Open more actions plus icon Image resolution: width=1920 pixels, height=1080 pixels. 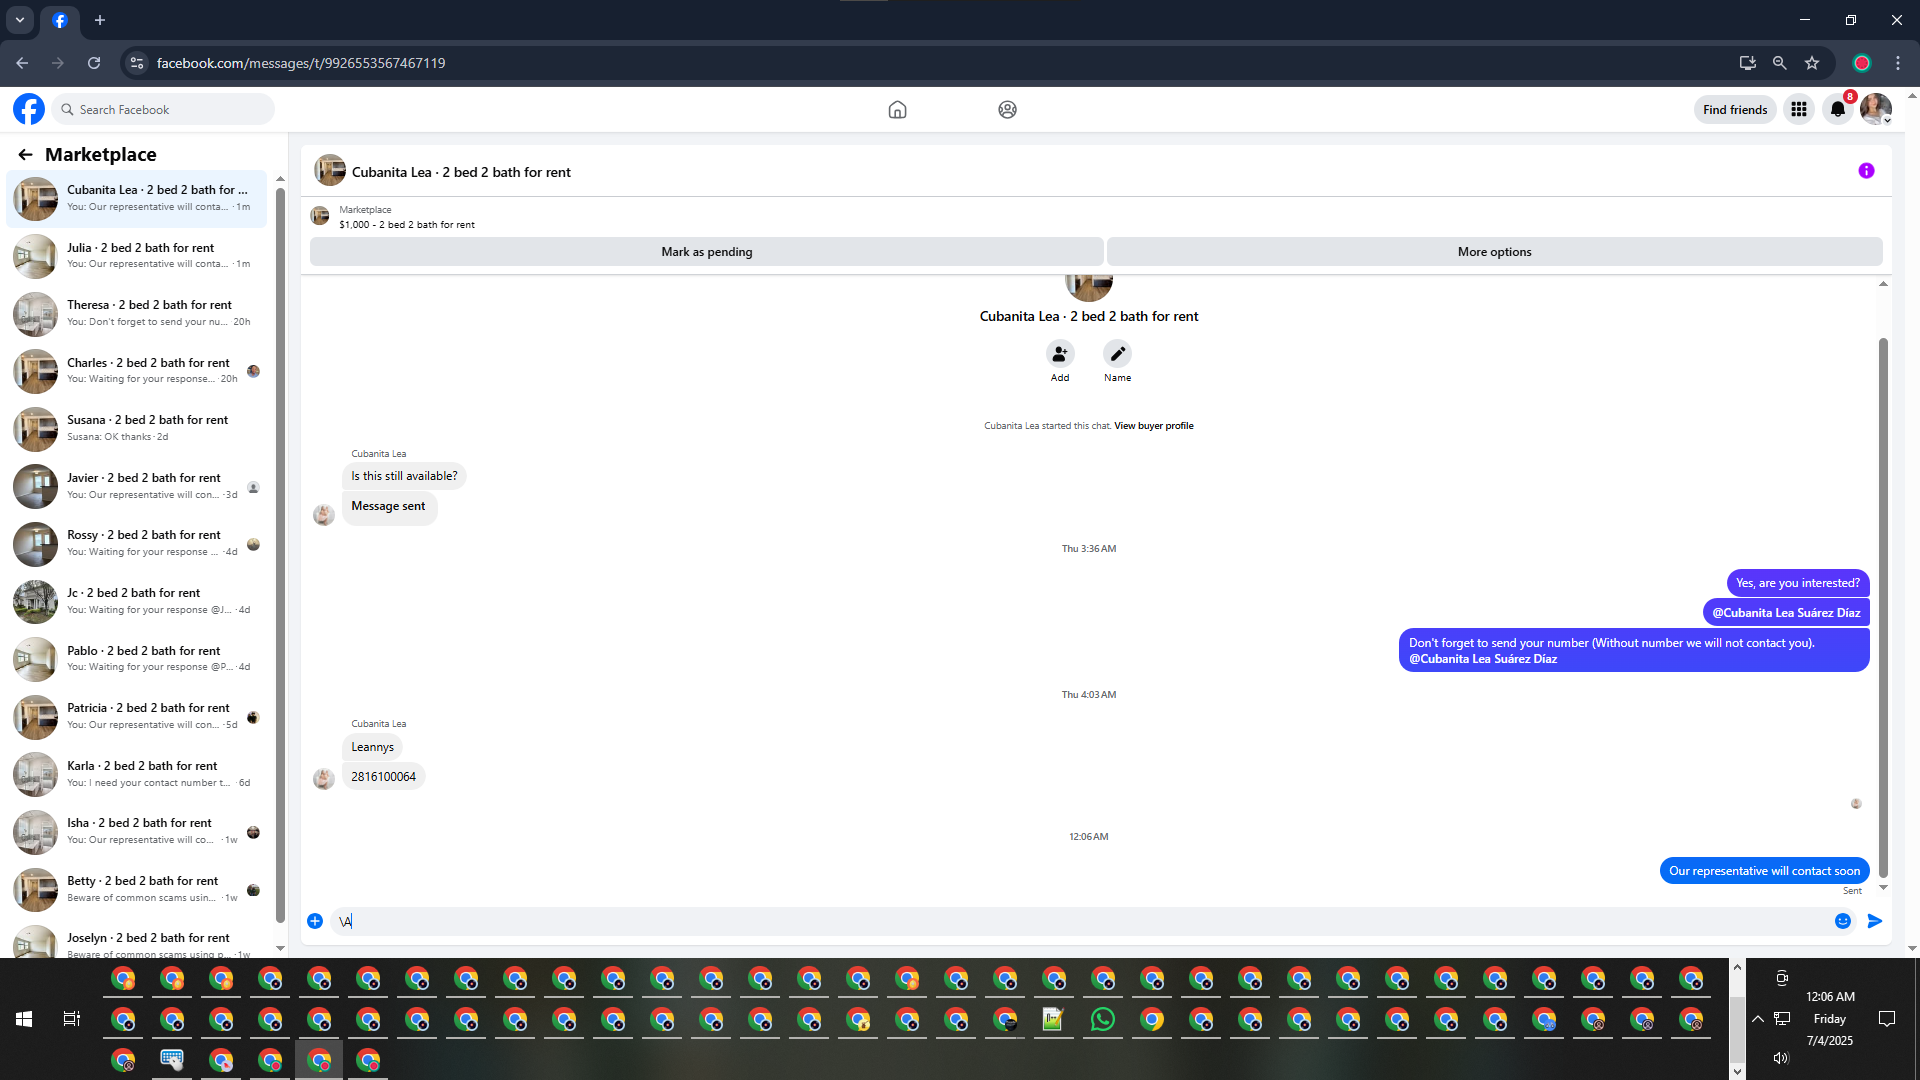pos(315,921)
